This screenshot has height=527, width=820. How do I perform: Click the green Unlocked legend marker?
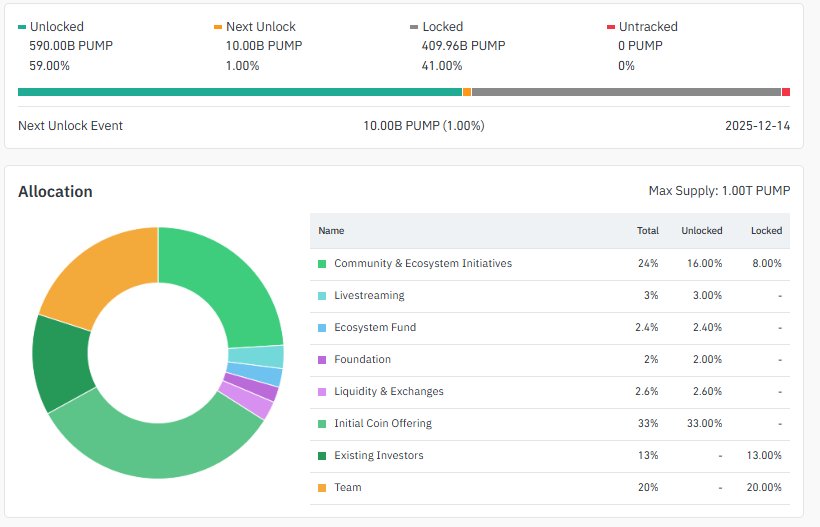click(x=23, y=27)
